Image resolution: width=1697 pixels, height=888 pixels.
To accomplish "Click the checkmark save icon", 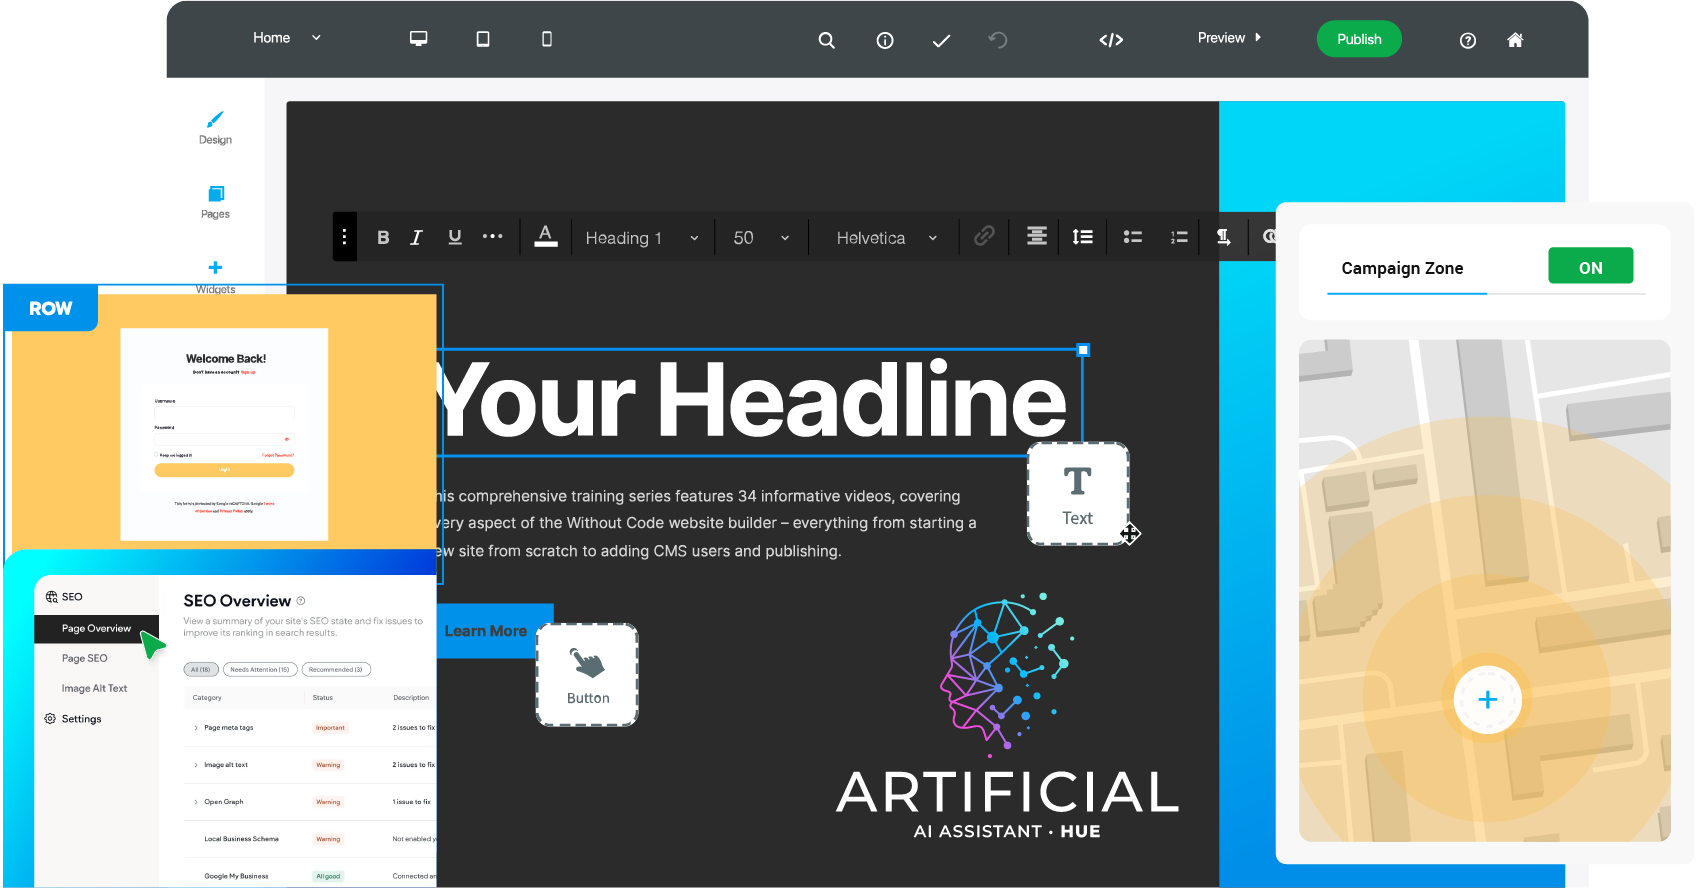I will pos(941,40).
